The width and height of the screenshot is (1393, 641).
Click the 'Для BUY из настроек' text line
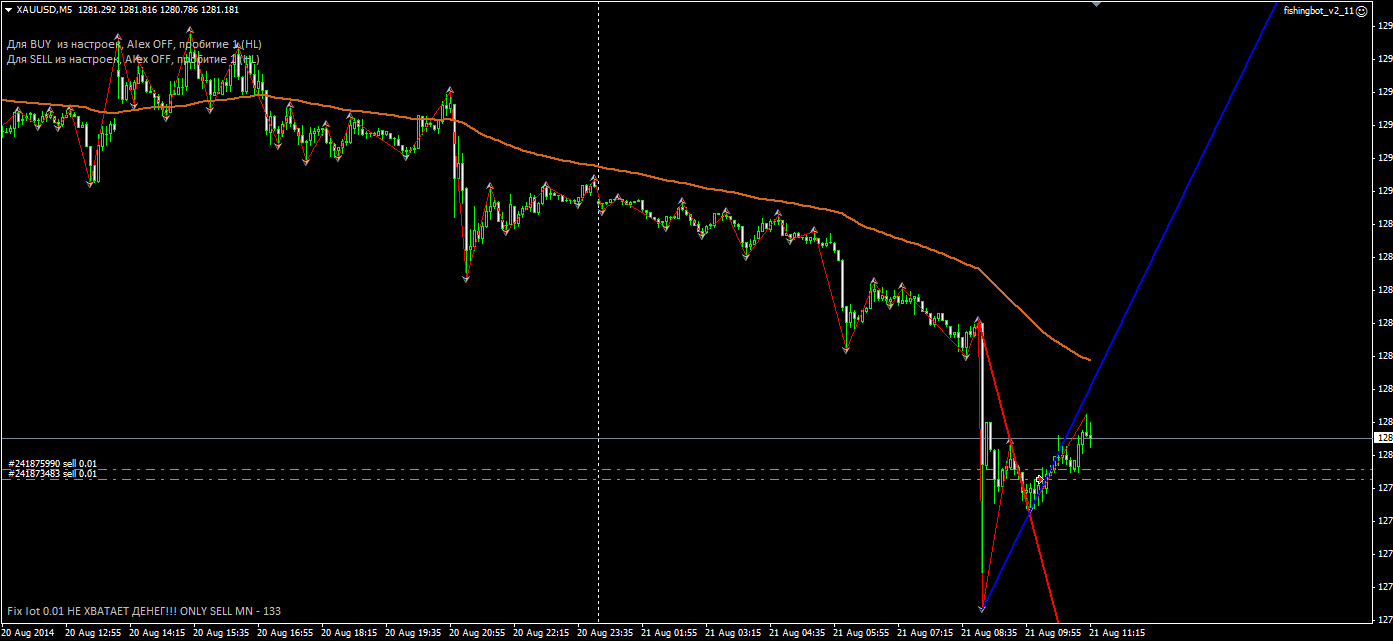pyautogui.click(x=134, y=44)
